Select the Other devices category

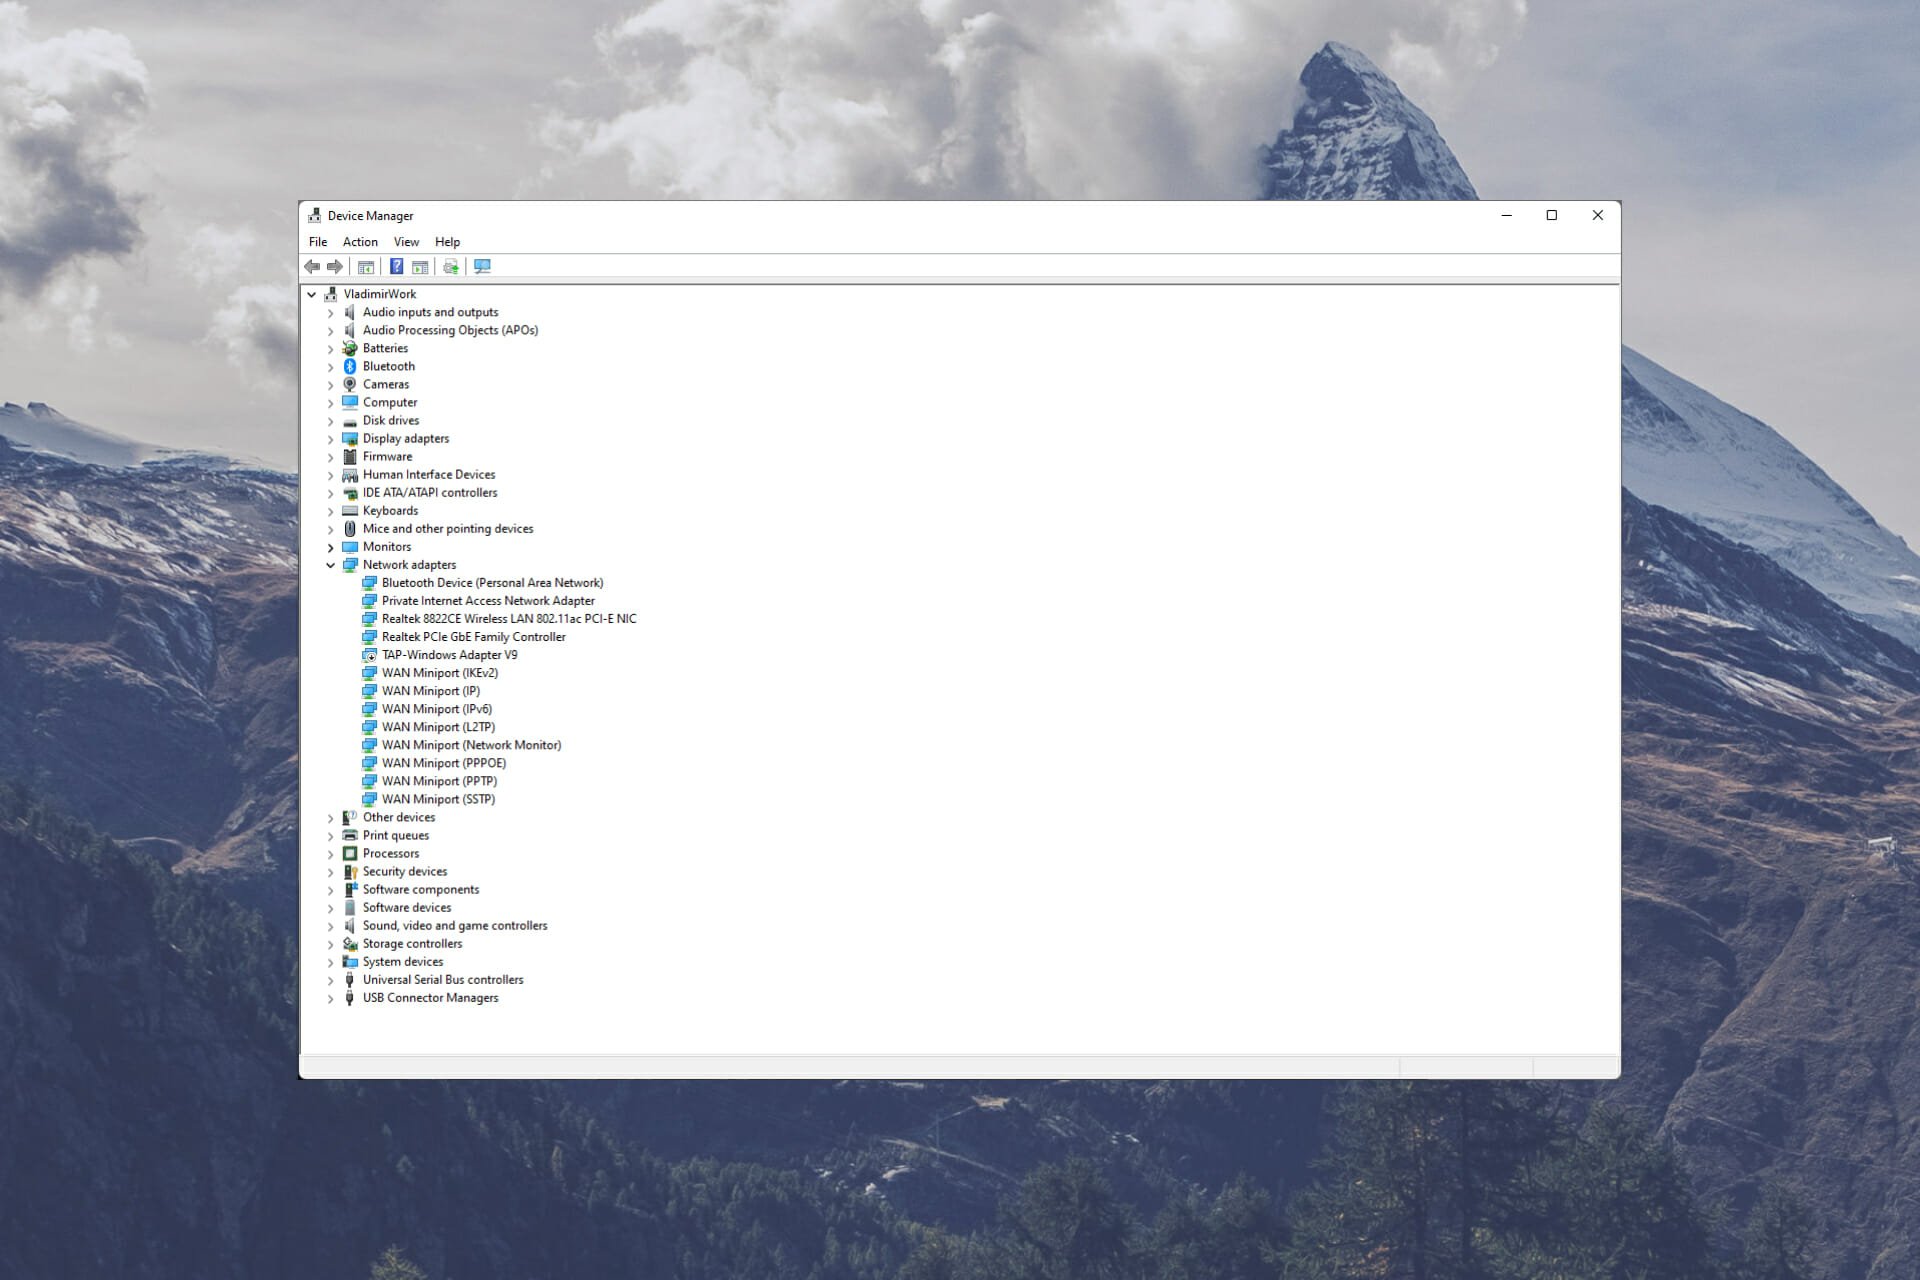point(399,817)
